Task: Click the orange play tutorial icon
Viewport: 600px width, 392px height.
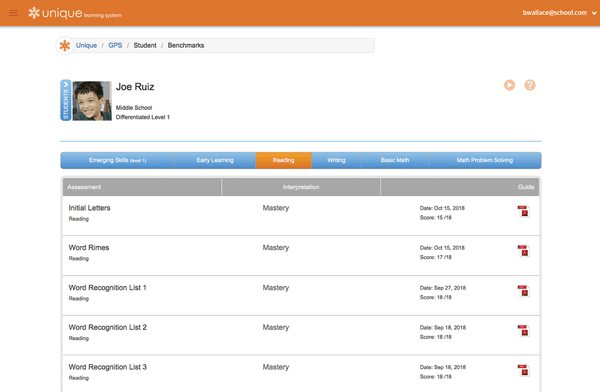Action: (509, 85)
